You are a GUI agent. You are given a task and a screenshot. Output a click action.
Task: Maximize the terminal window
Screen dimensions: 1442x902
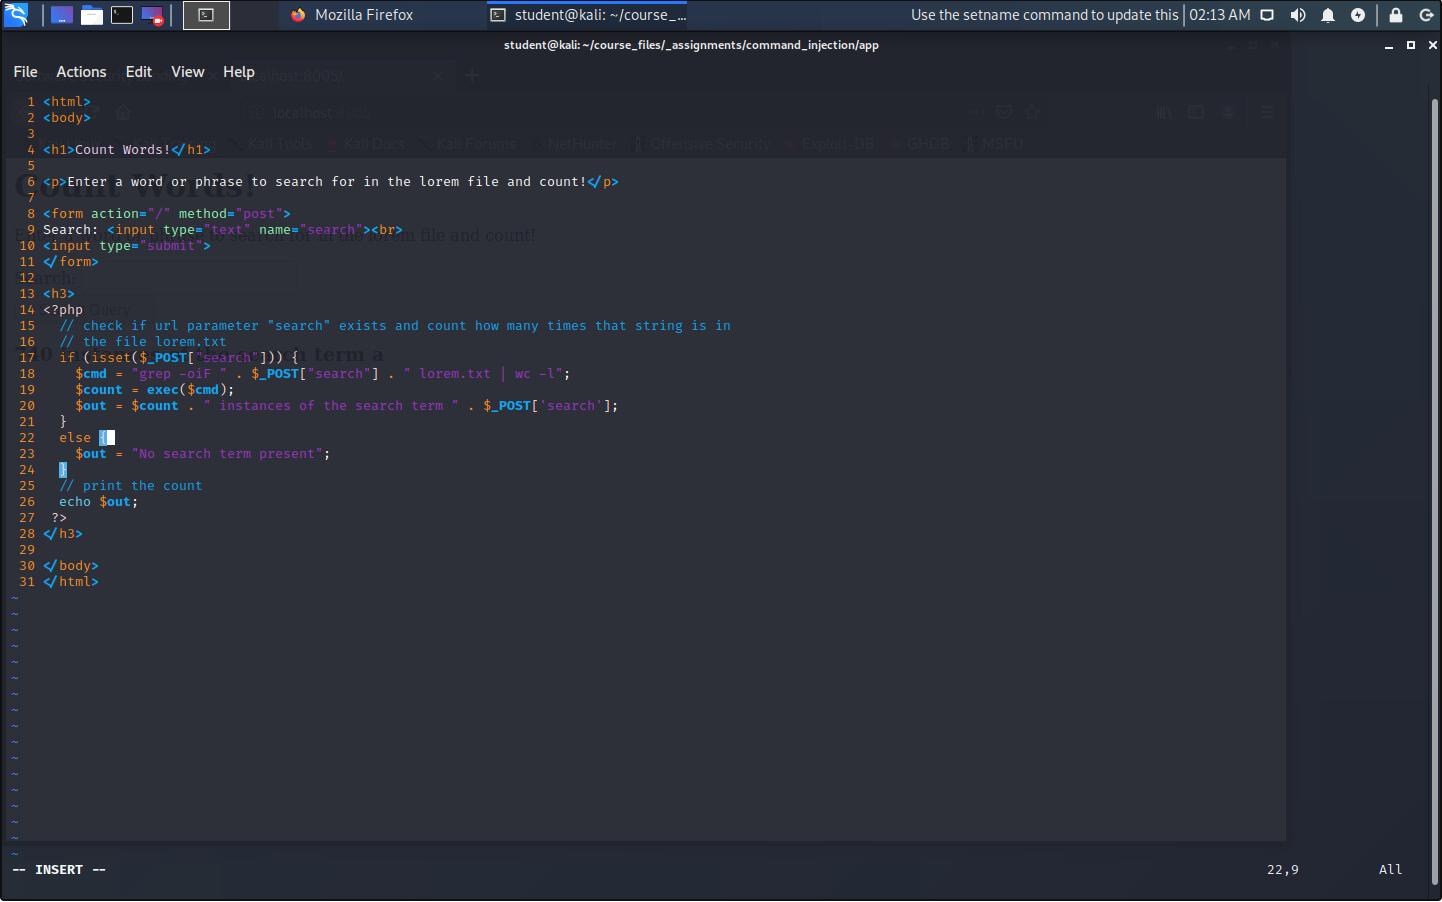tap(1411, 45)
